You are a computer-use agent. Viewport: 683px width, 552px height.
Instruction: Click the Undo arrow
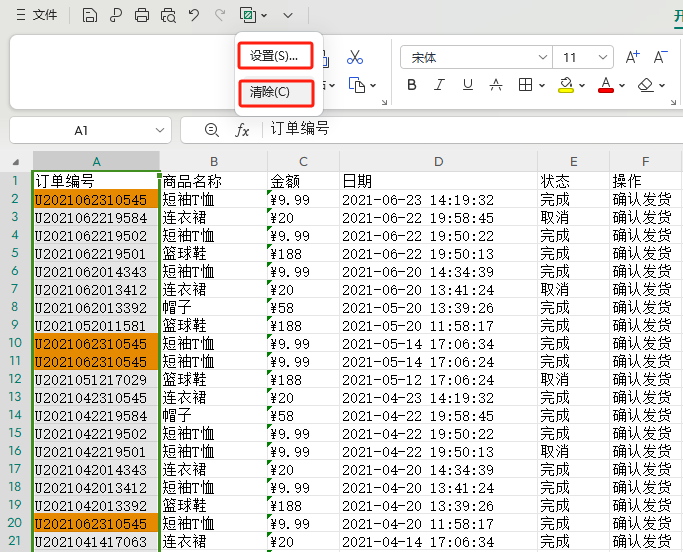click(x=194, y=15)
